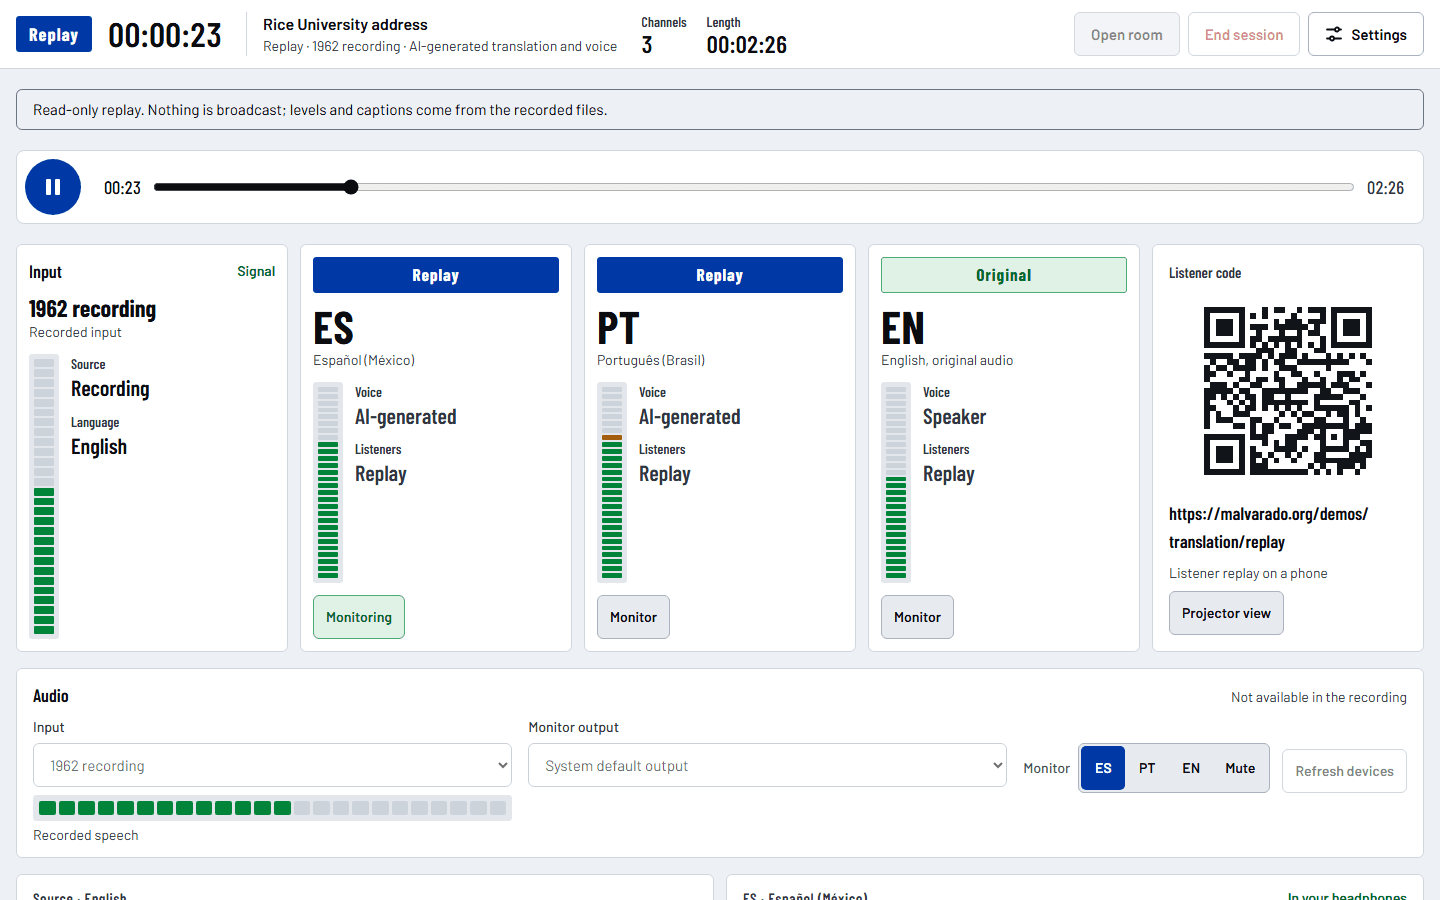This screenshot has width=1440, height=900.
Task: Open the Projector view
Action: coord(1226,613)
